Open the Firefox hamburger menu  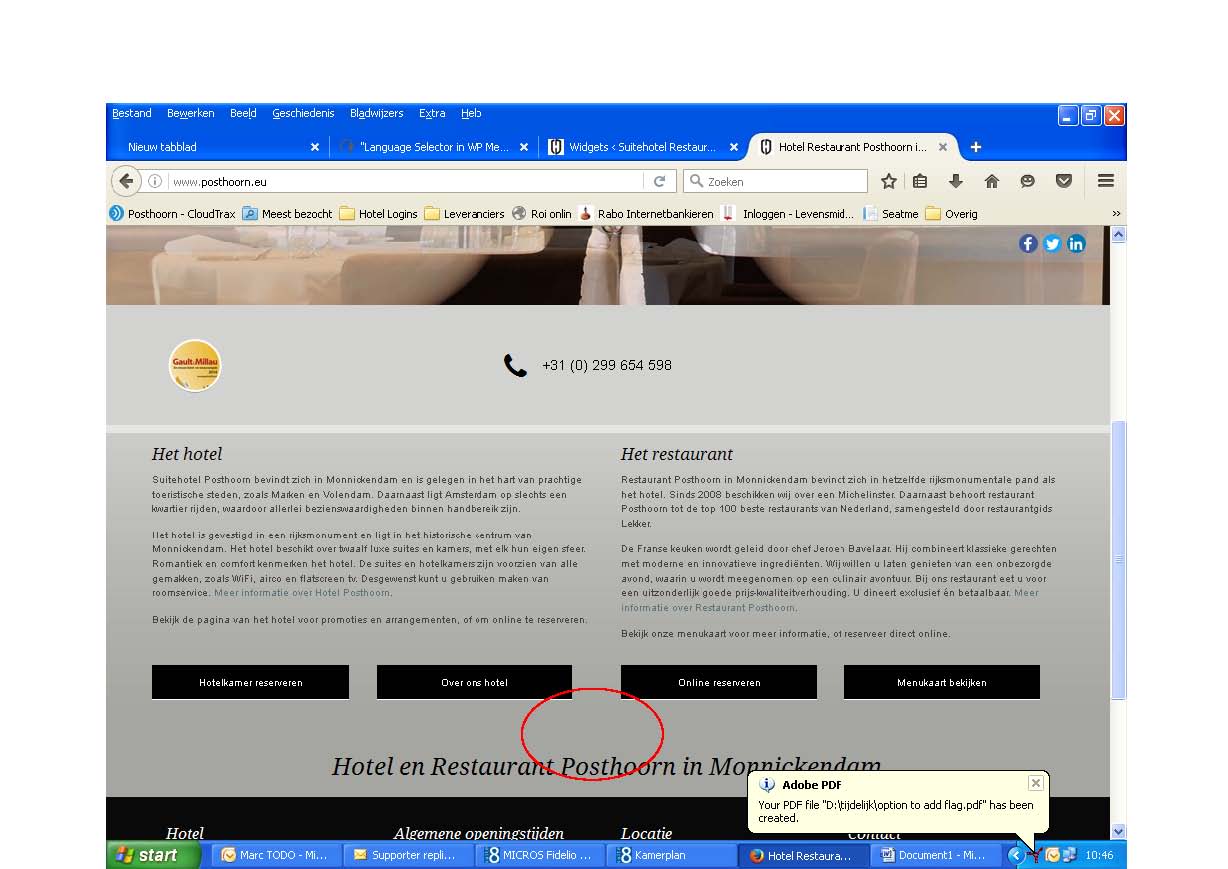tap(1105, 181)
